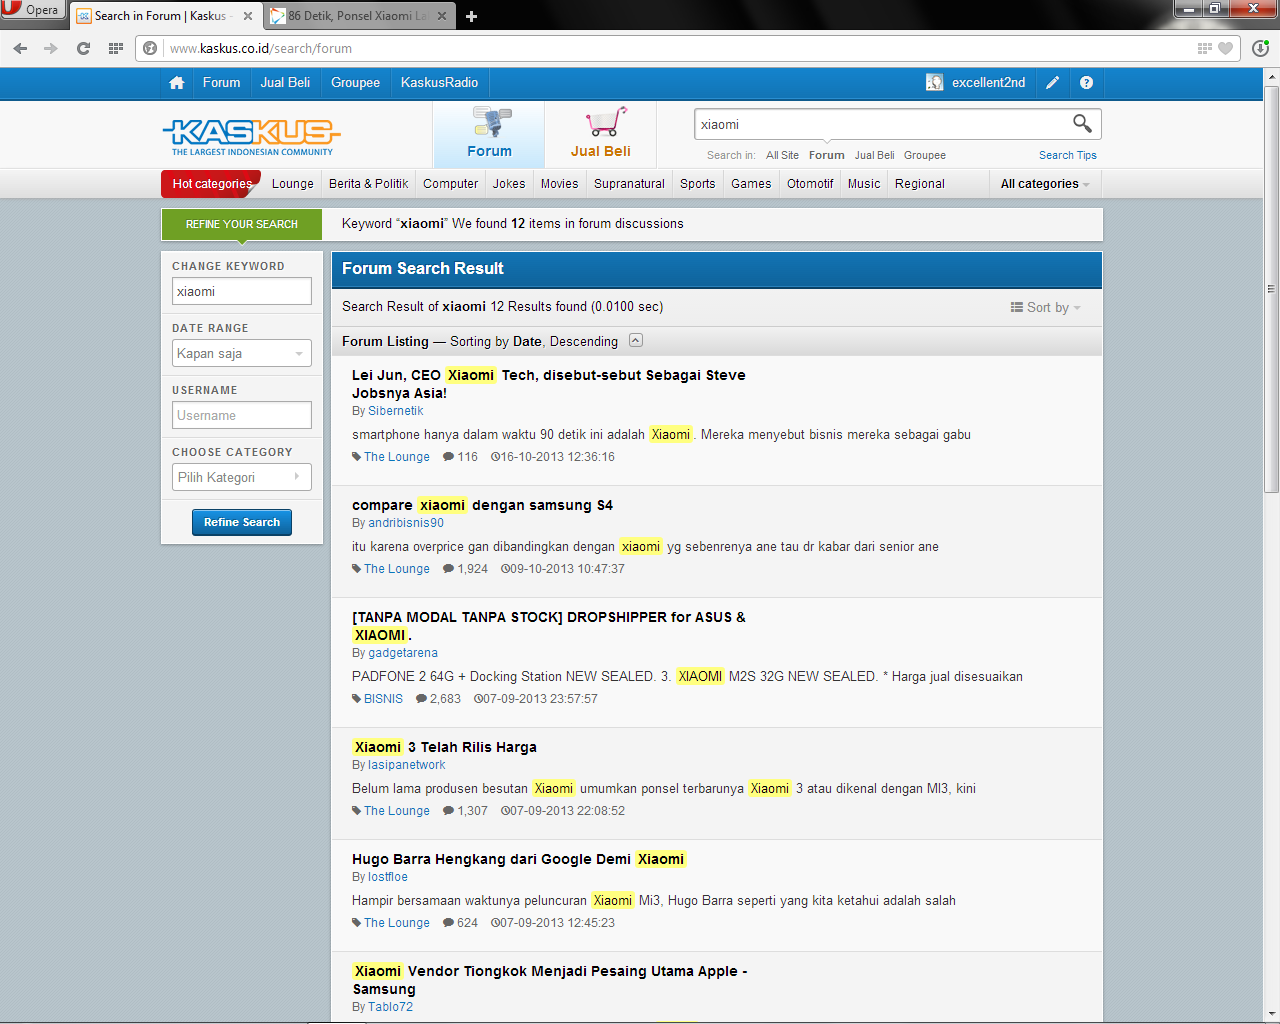This screenshot has height=1024, width=1280.
Task: Open author lasipanetwork's profile
Action: click(x=406, y=765)
